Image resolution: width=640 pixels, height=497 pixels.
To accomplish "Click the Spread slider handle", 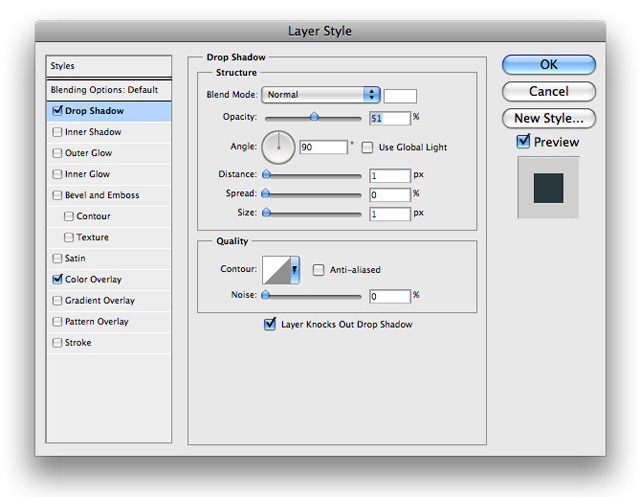I will 266,193.
